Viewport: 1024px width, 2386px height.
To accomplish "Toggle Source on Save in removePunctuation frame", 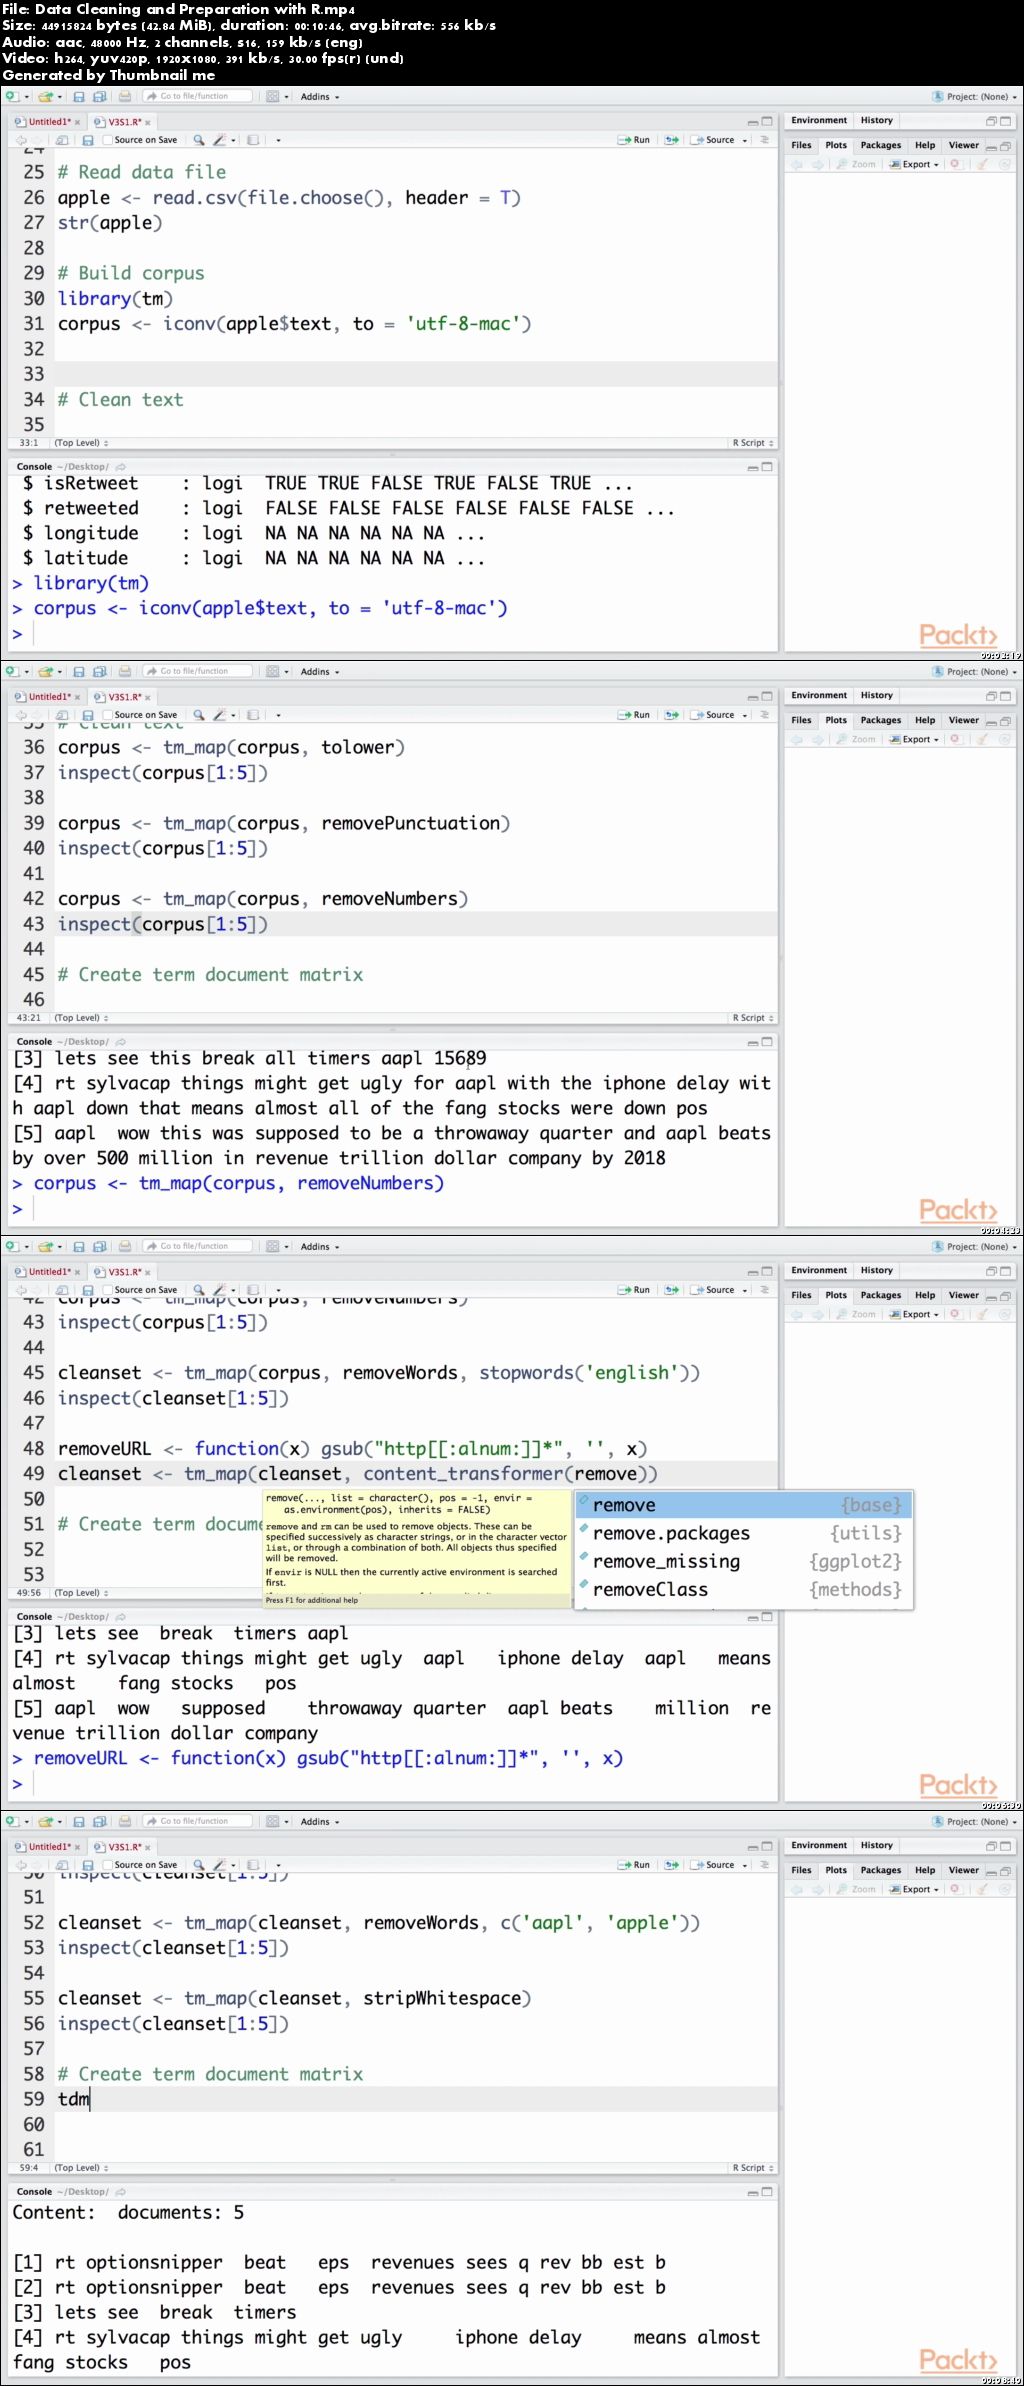I will click(107, 715).
